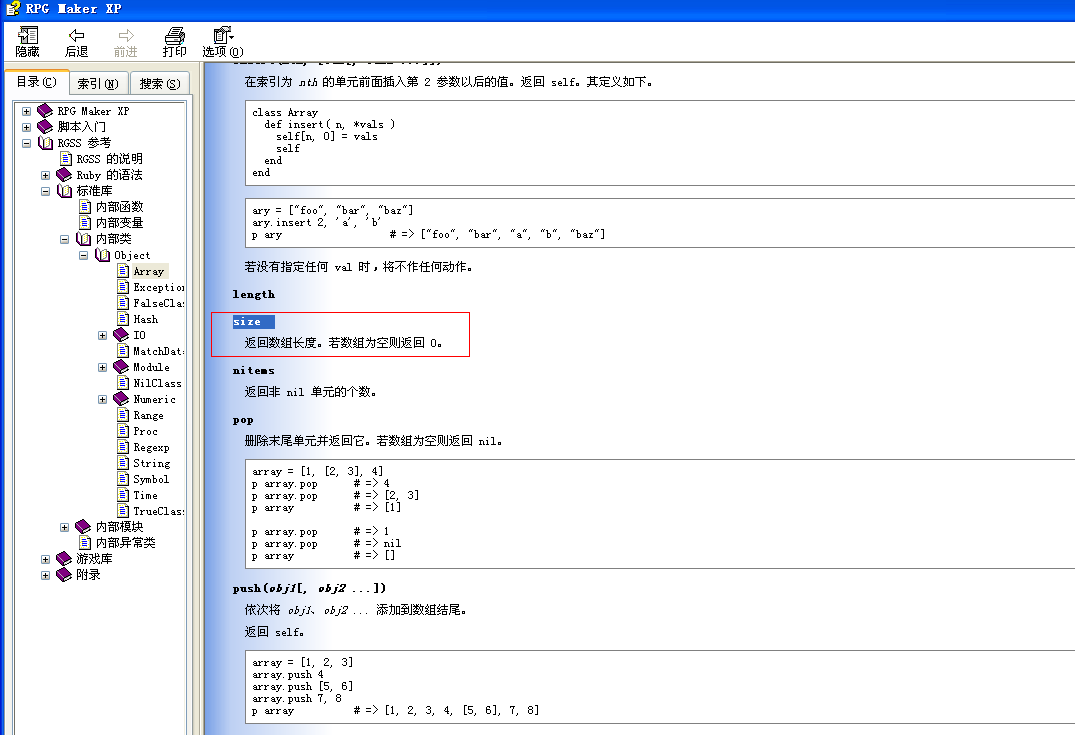Screen dimensions: 1075x735
Task: Click the 内部类 open book icon
Action: pos(84,239)
